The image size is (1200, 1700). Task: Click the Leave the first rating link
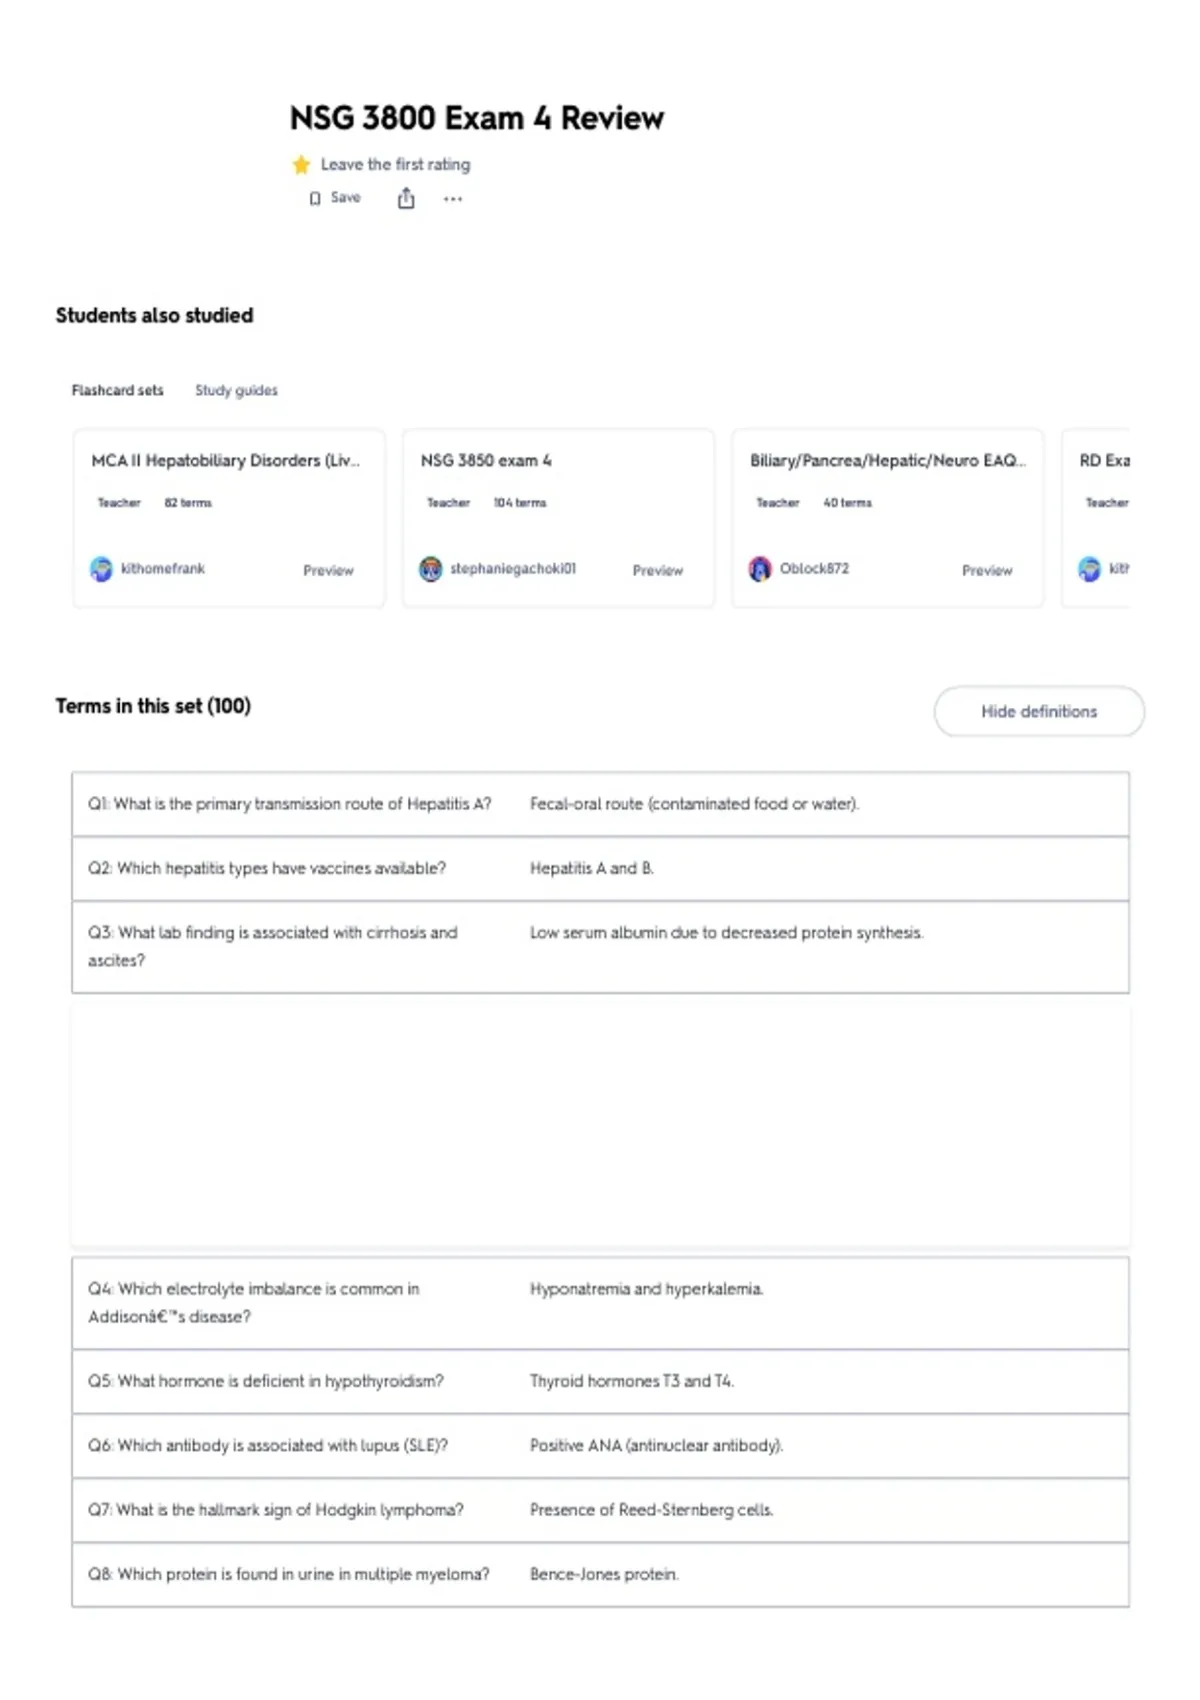pos(395,164)
